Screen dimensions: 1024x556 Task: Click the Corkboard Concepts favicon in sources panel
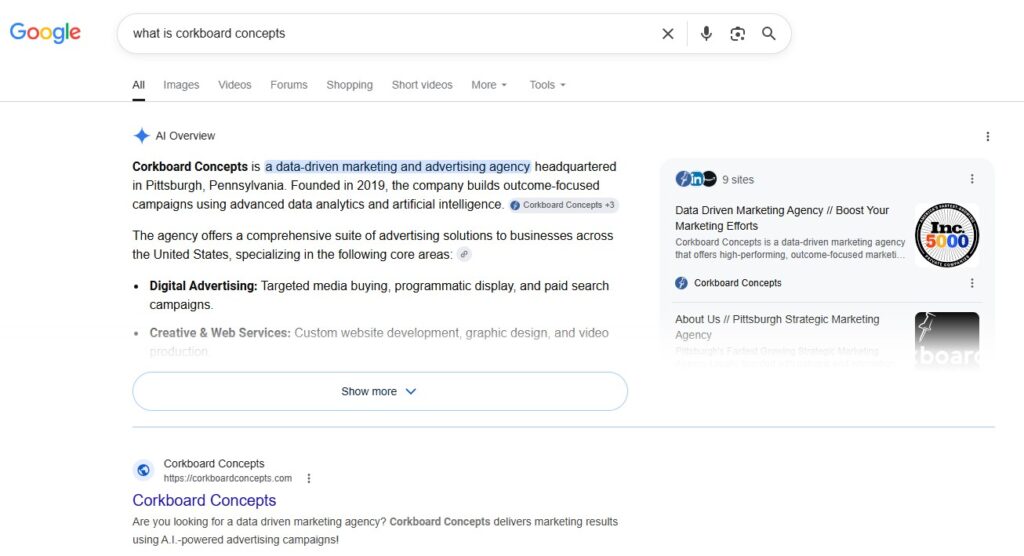[681, 283]
